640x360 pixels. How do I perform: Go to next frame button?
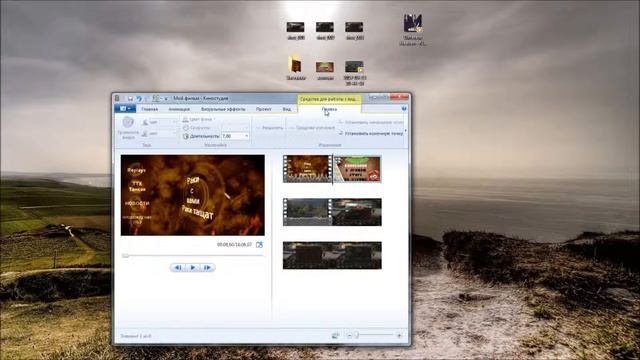tap(207, 267)
